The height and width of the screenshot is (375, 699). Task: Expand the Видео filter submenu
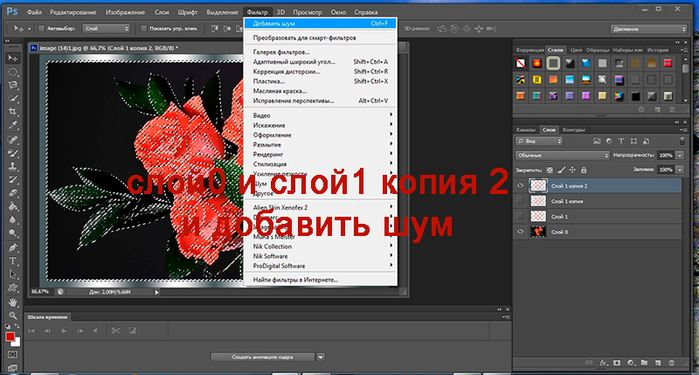click(x=321, y=115)
